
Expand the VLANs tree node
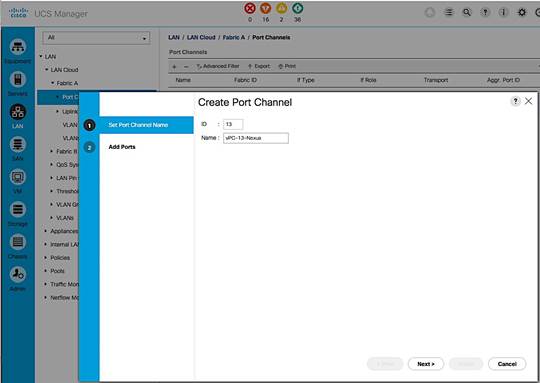pos(52,218)
